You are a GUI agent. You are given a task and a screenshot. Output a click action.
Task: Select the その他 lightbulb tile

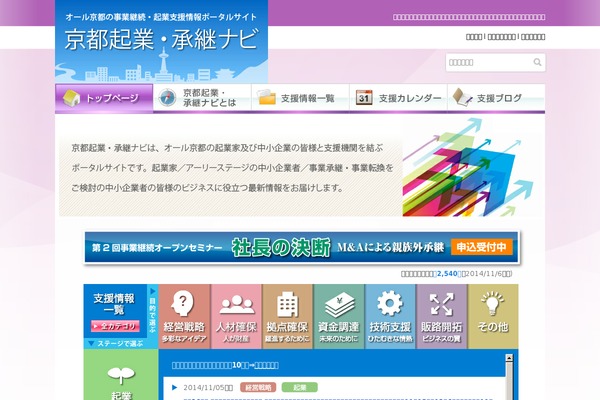coord(493,317)
